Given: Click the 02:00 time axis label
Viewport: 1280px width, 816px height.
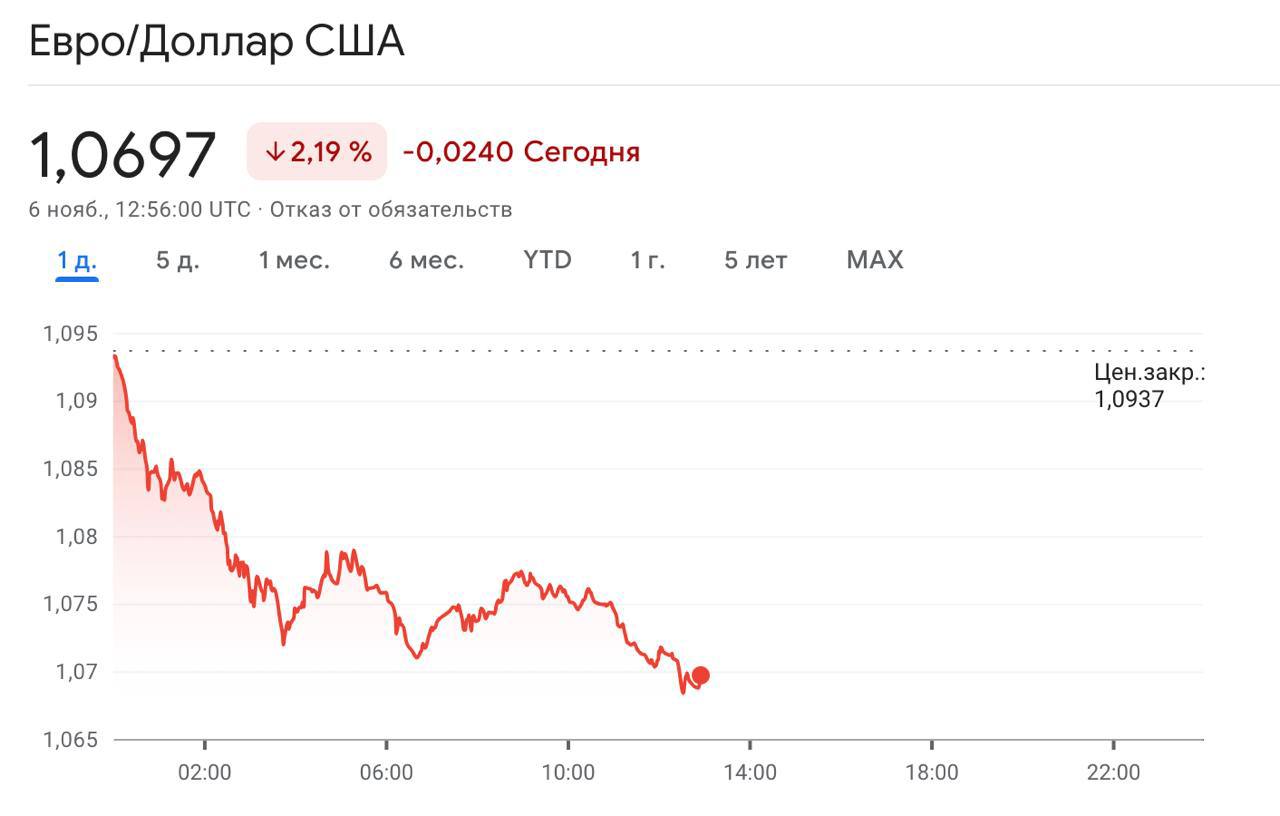Looking at the screenshot, I should tap(204, 772).
